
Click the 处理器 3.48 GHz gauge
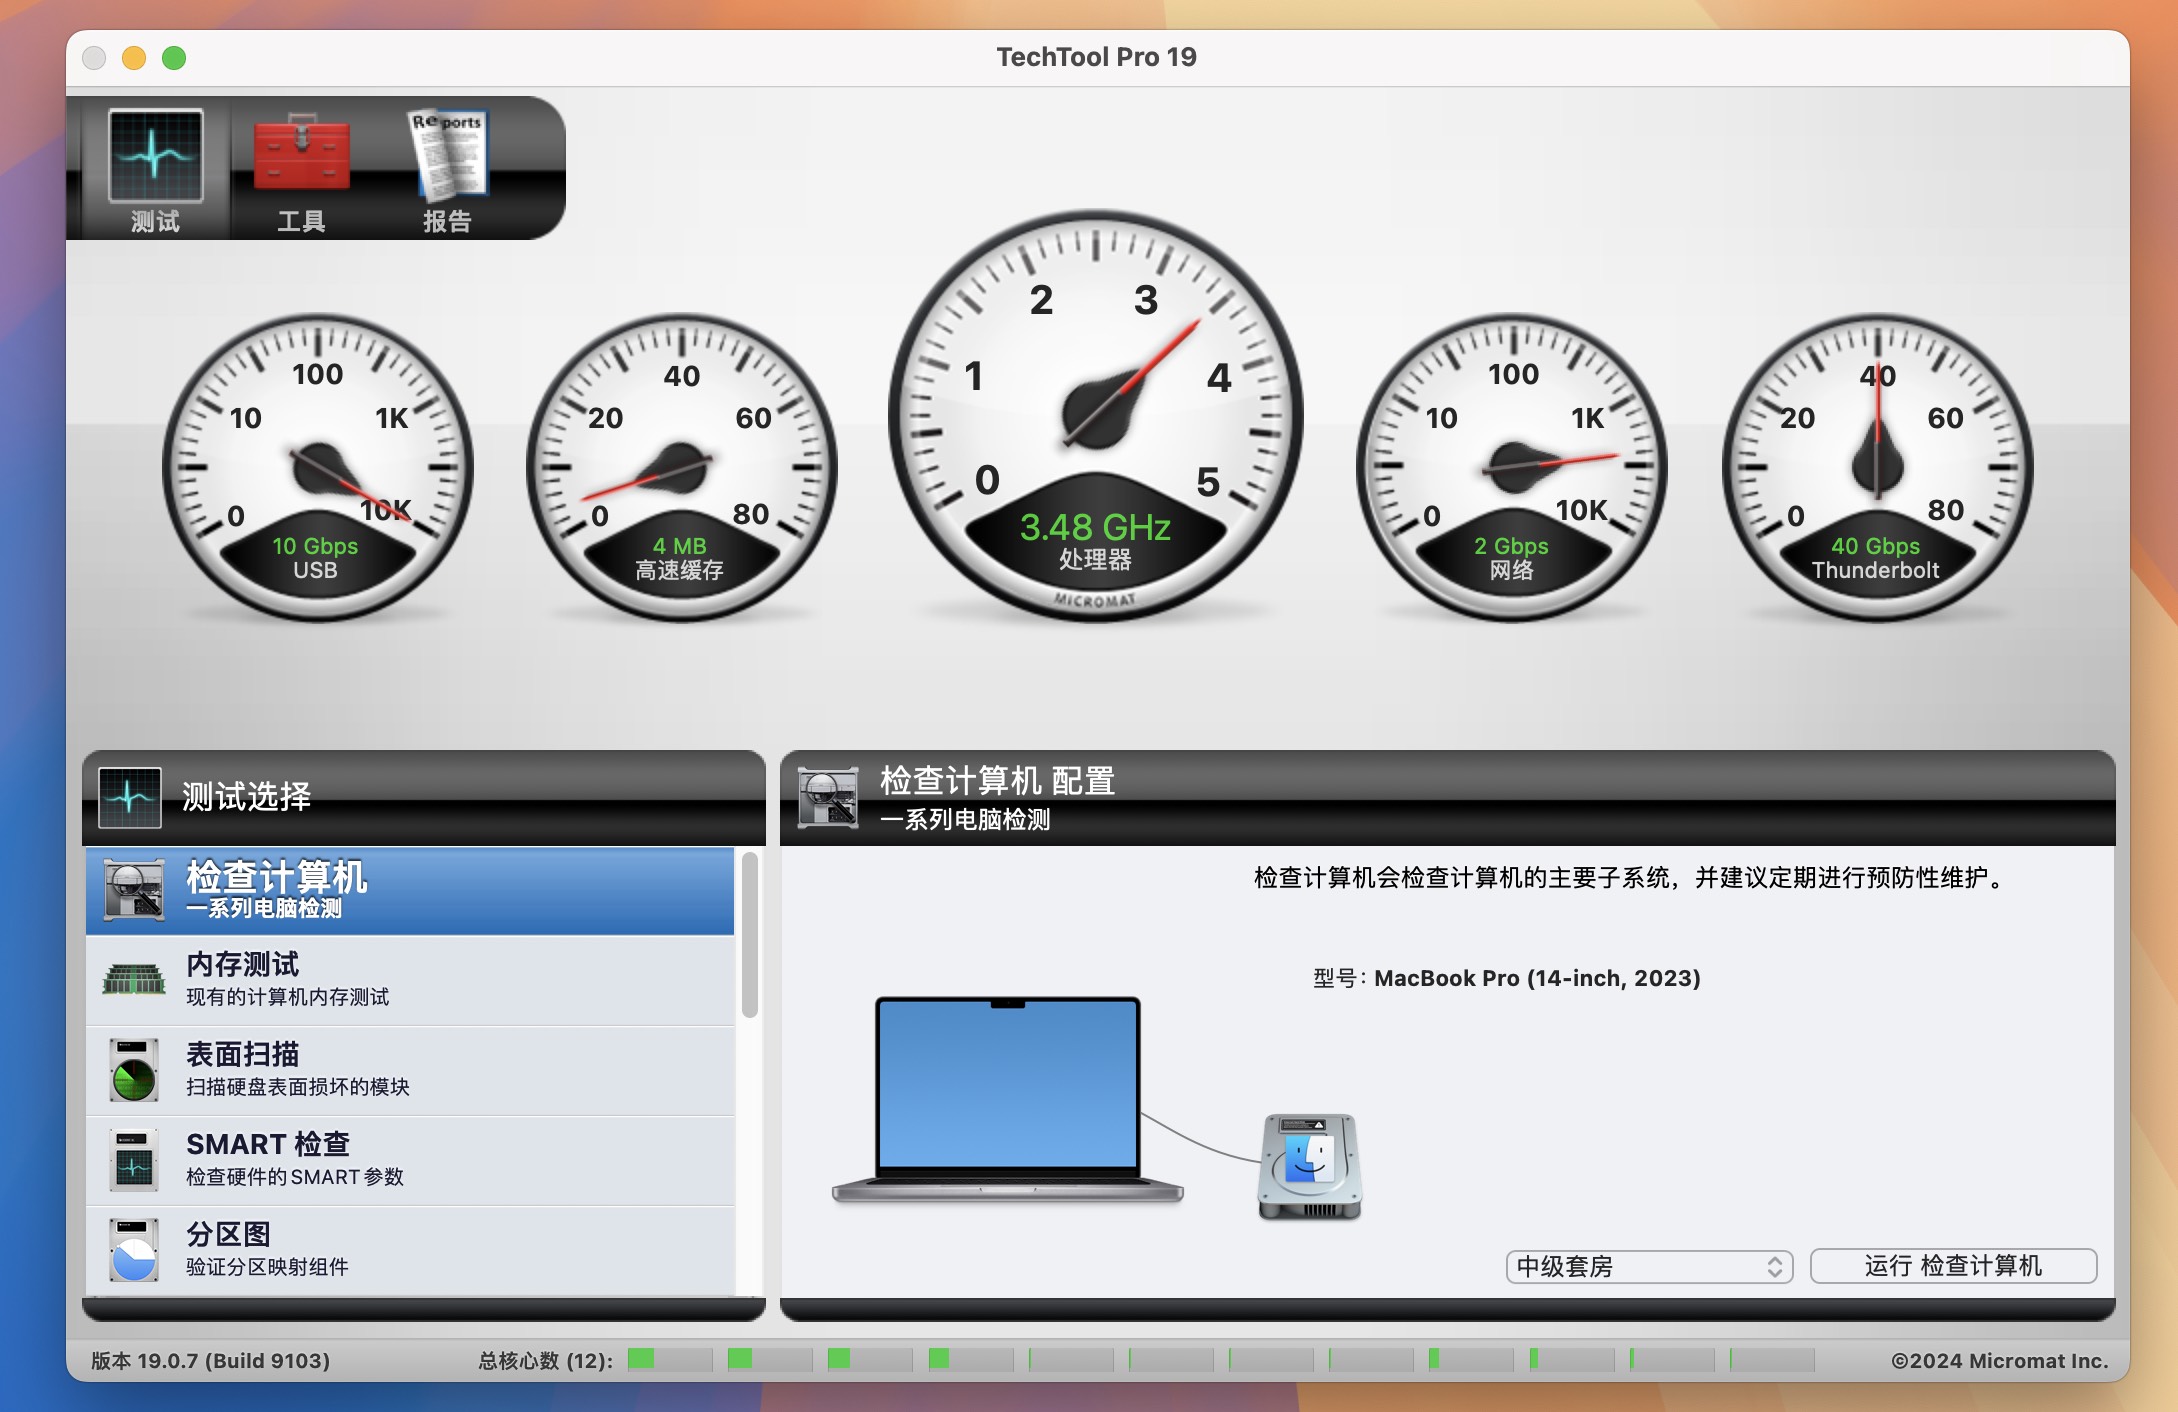pyautogui.click(x=1095, y=415)
